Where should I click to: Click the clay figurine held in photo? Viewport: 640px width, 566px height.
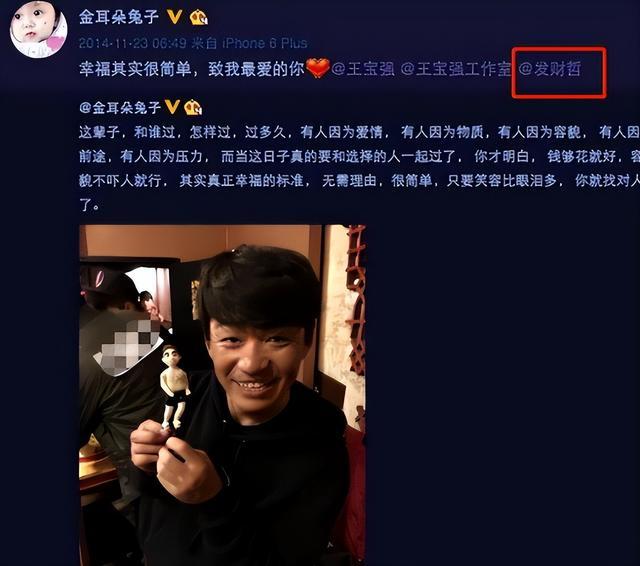coord(175,388)
